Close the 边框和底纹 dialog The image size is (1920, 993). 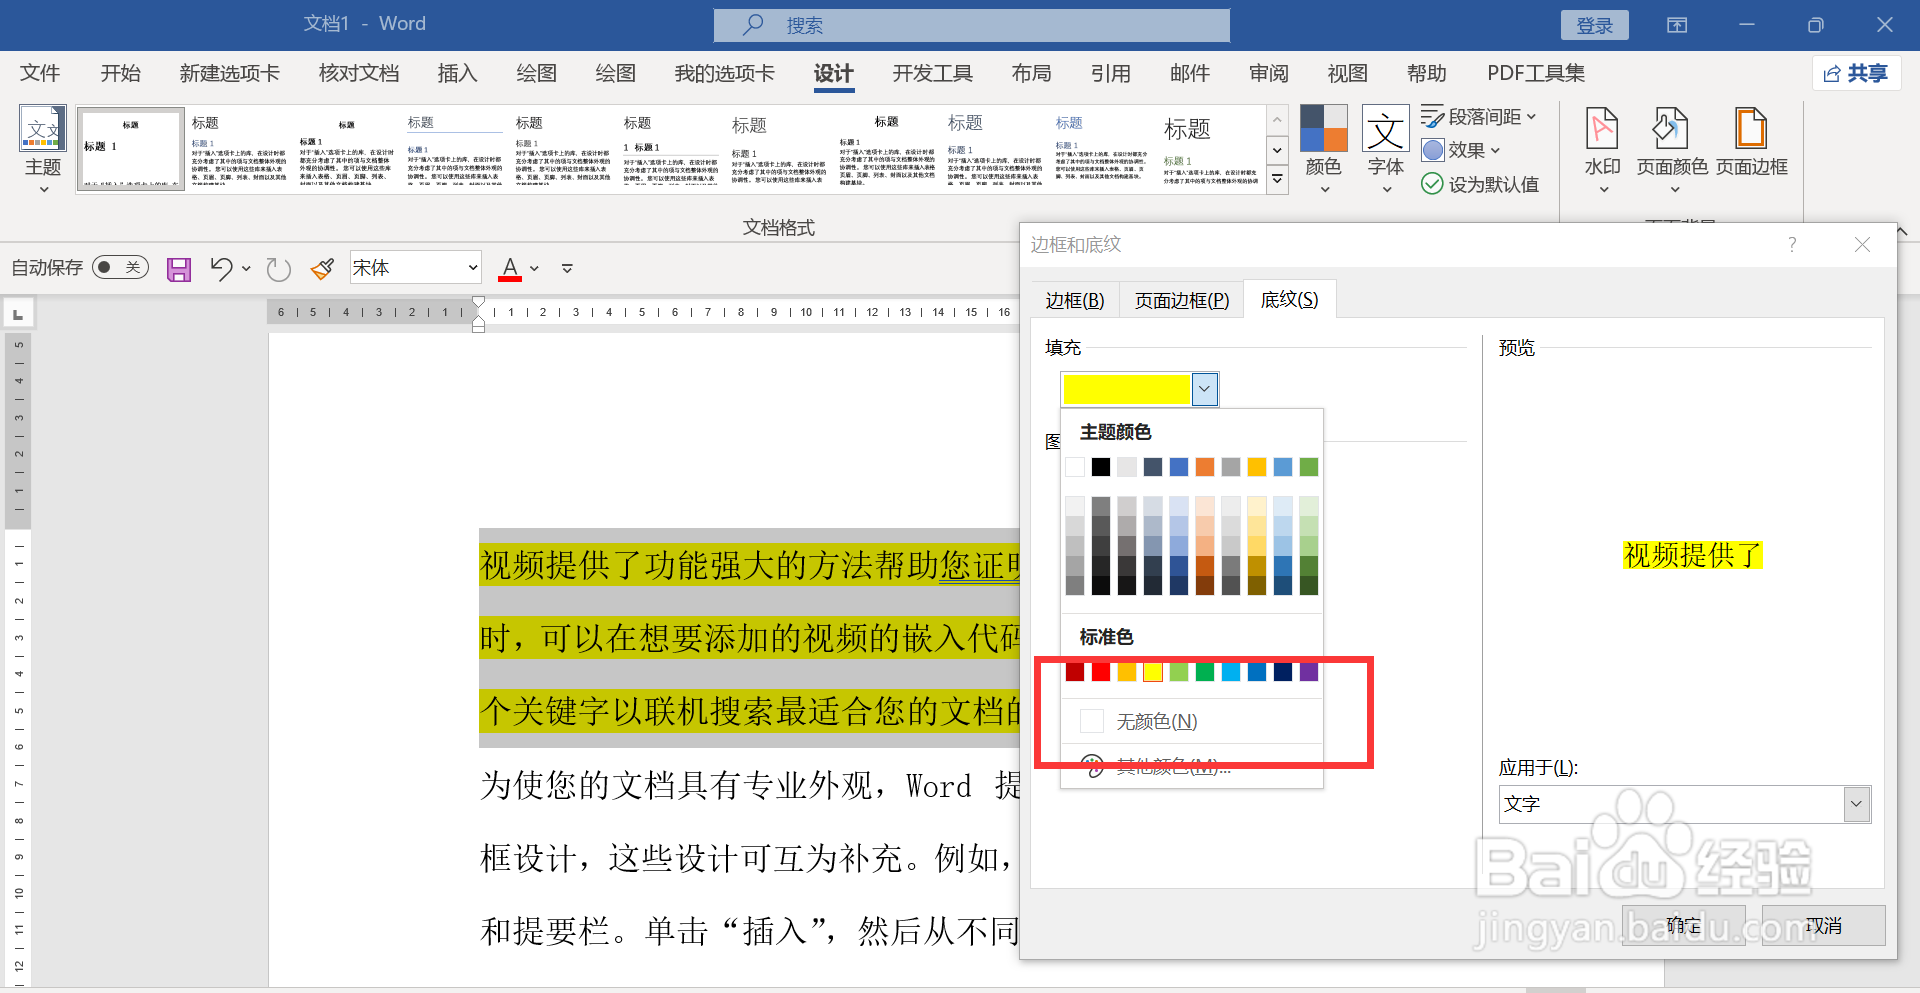pyautogui.click(x=1862, y=245)
